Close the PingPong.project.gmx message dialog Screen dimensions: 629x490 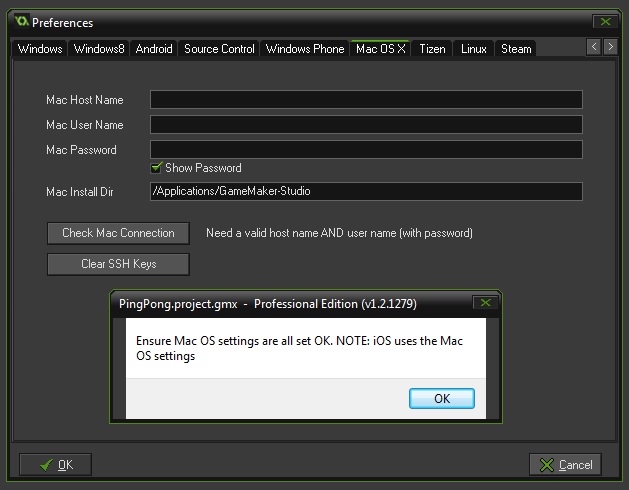(484, 302)
